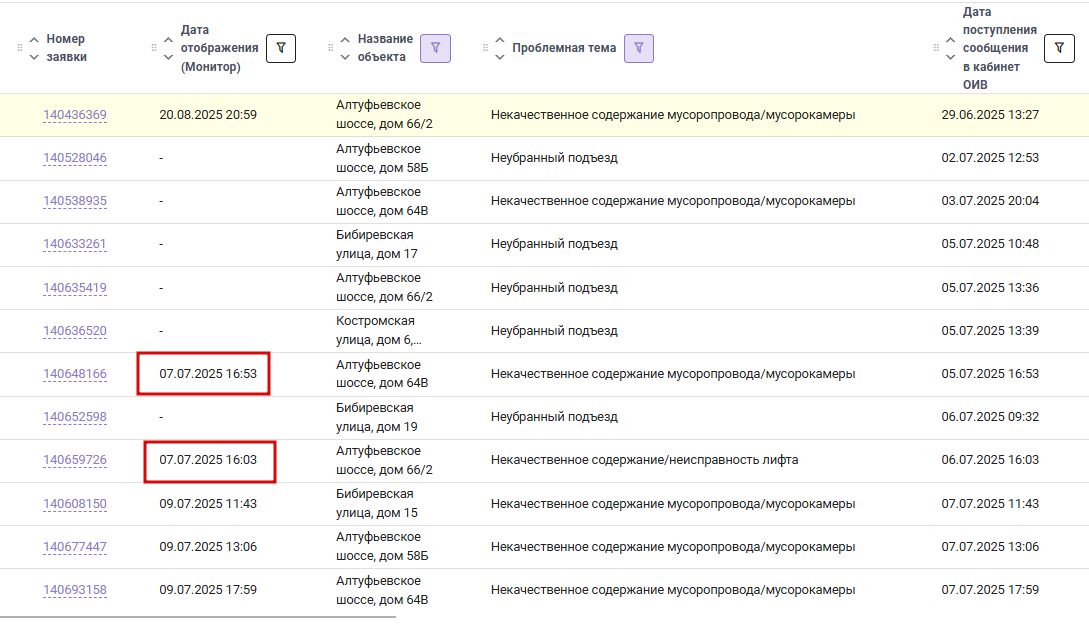This screenshot has width=1089, height=631.
Task: Open request 140608150
Action: tap(75, 504)
